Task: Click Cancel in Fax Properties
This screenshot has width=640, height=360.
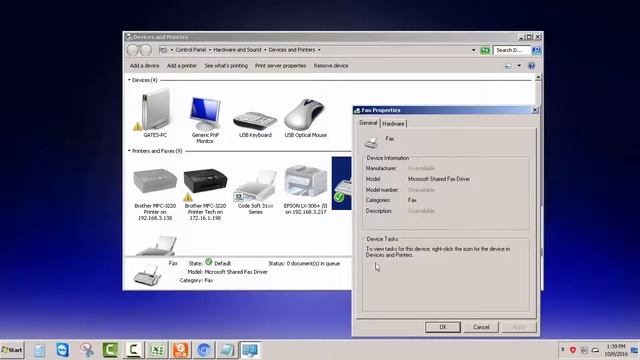Action: coord(481,327)
